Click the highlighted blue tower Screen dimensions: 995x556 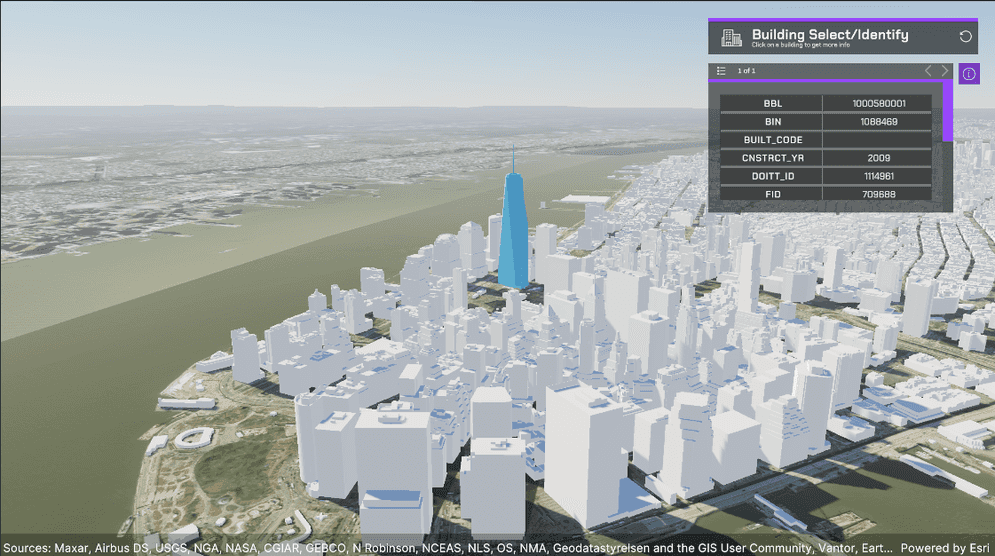pyautogui.click(x=514, y=230)
